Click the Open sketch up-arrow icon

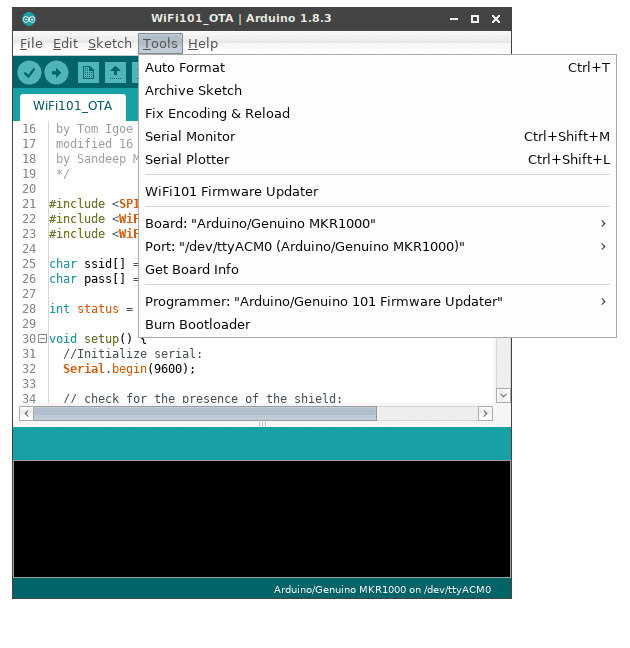click(x=116, y=72)
